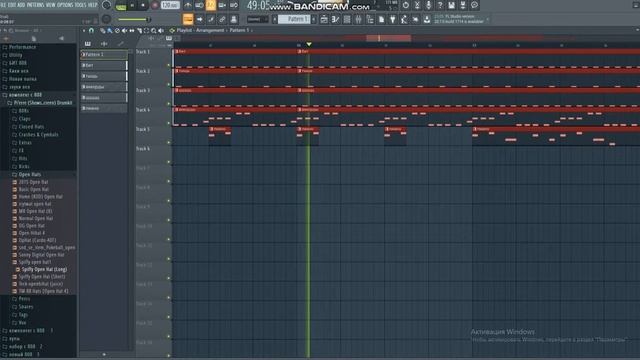Select the Mute tool in the playlist toolbar
This screenshot has height=360, width=640.
[x=124, y=31]
